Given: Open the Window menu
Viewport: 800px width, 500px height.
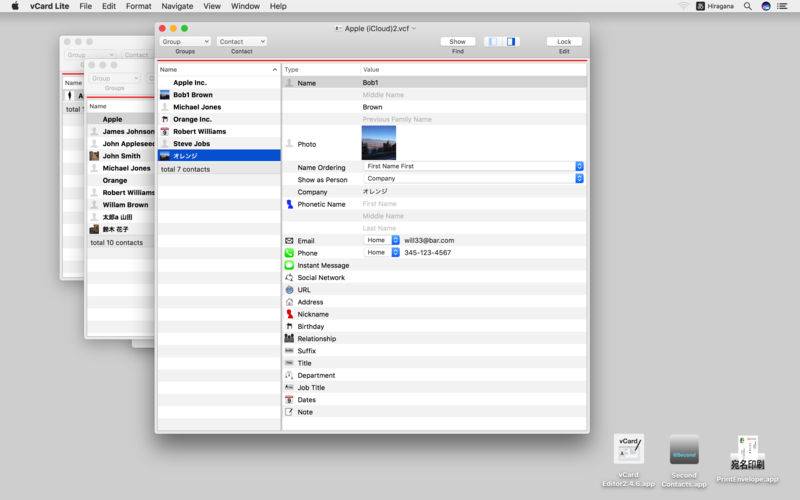Looking at the screenshot, I should coord(245,6).
